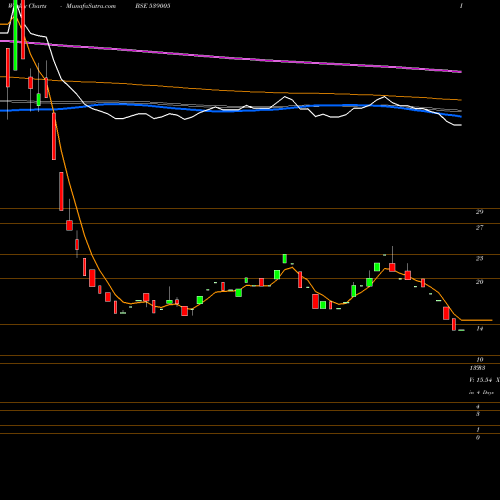The width and height of the screenshot is (500, 500).
Task: Select the 0 axis label
Action: [x=478, y=438]
